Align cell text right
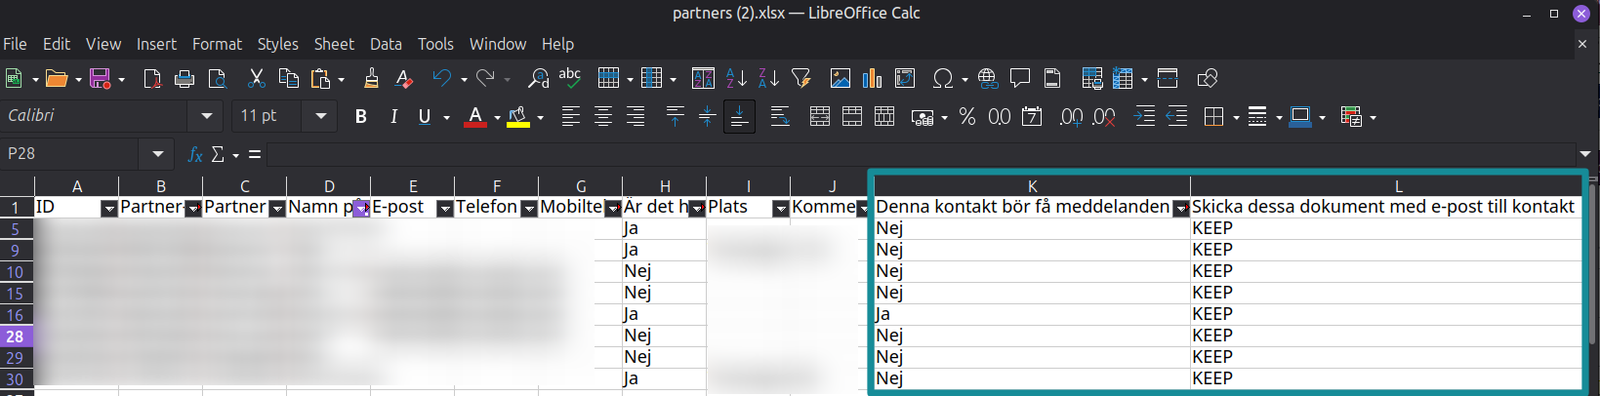 pos(635,117)
